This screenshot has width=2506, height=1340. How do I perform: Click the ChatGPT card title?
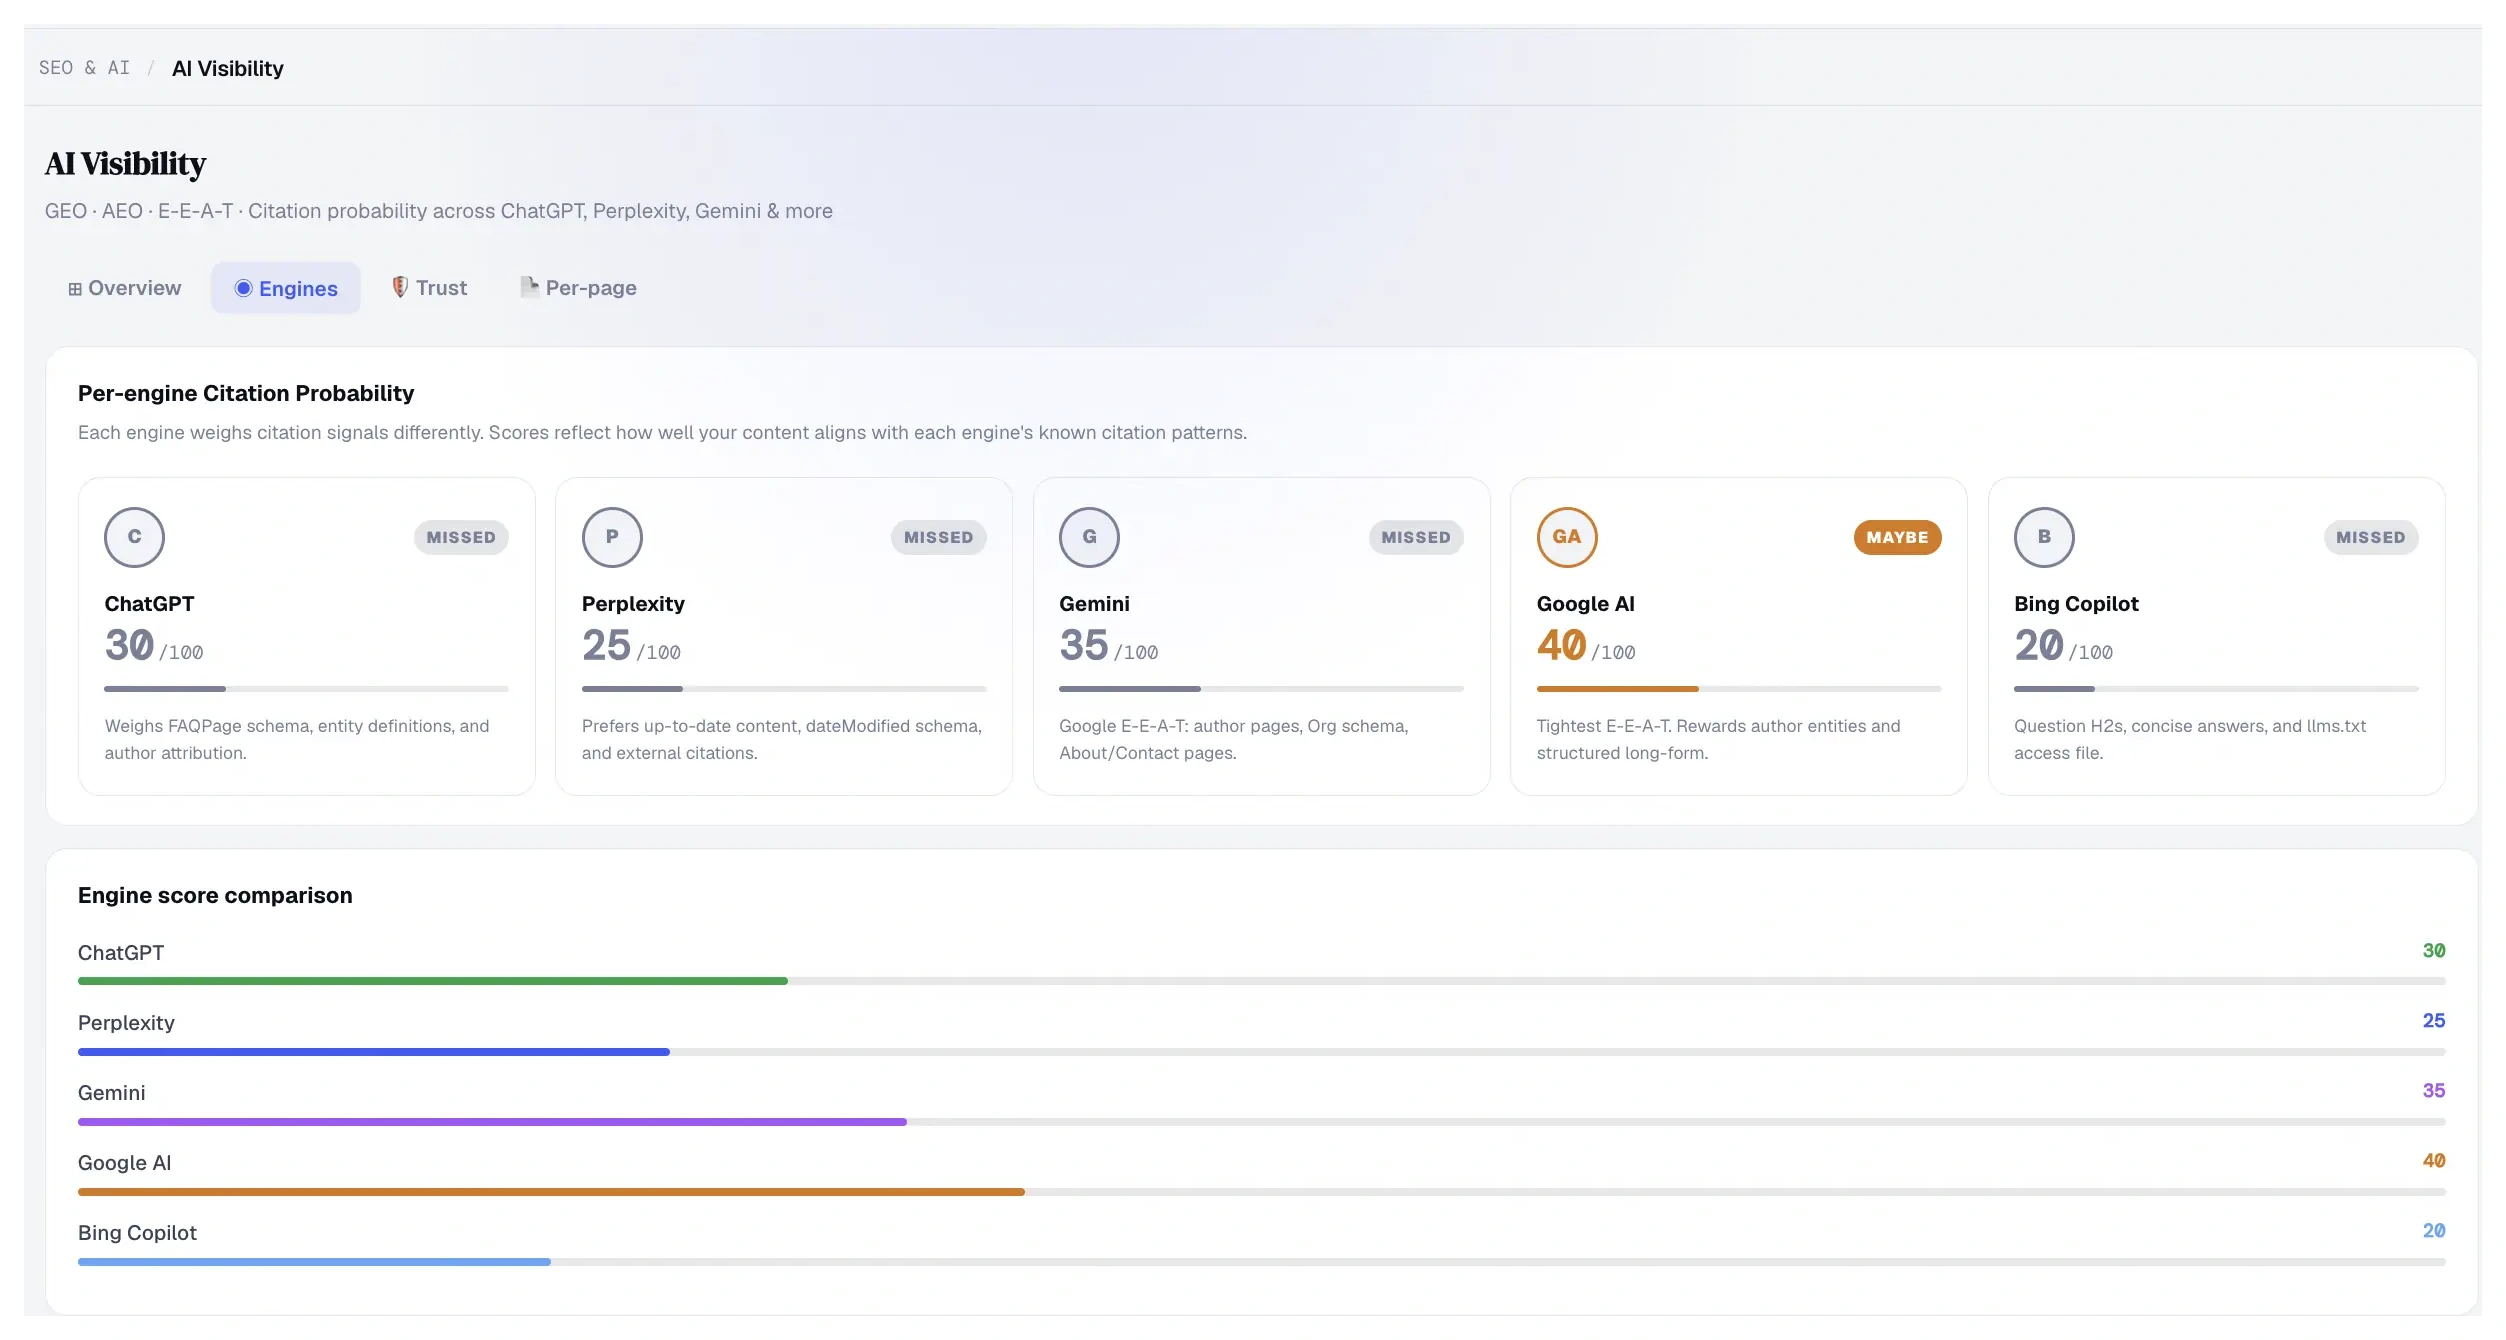click(149, 604)
